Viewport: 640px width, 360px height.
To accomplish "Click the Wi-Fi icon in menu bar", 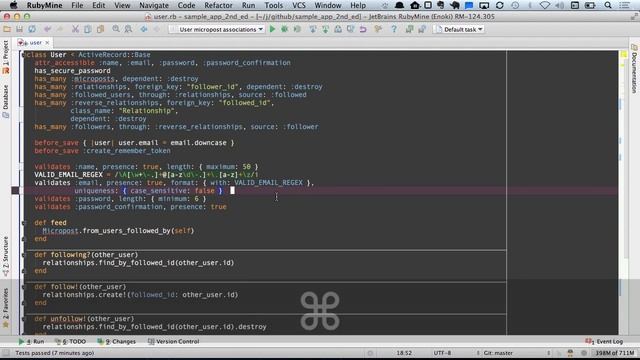I will 545,5.
